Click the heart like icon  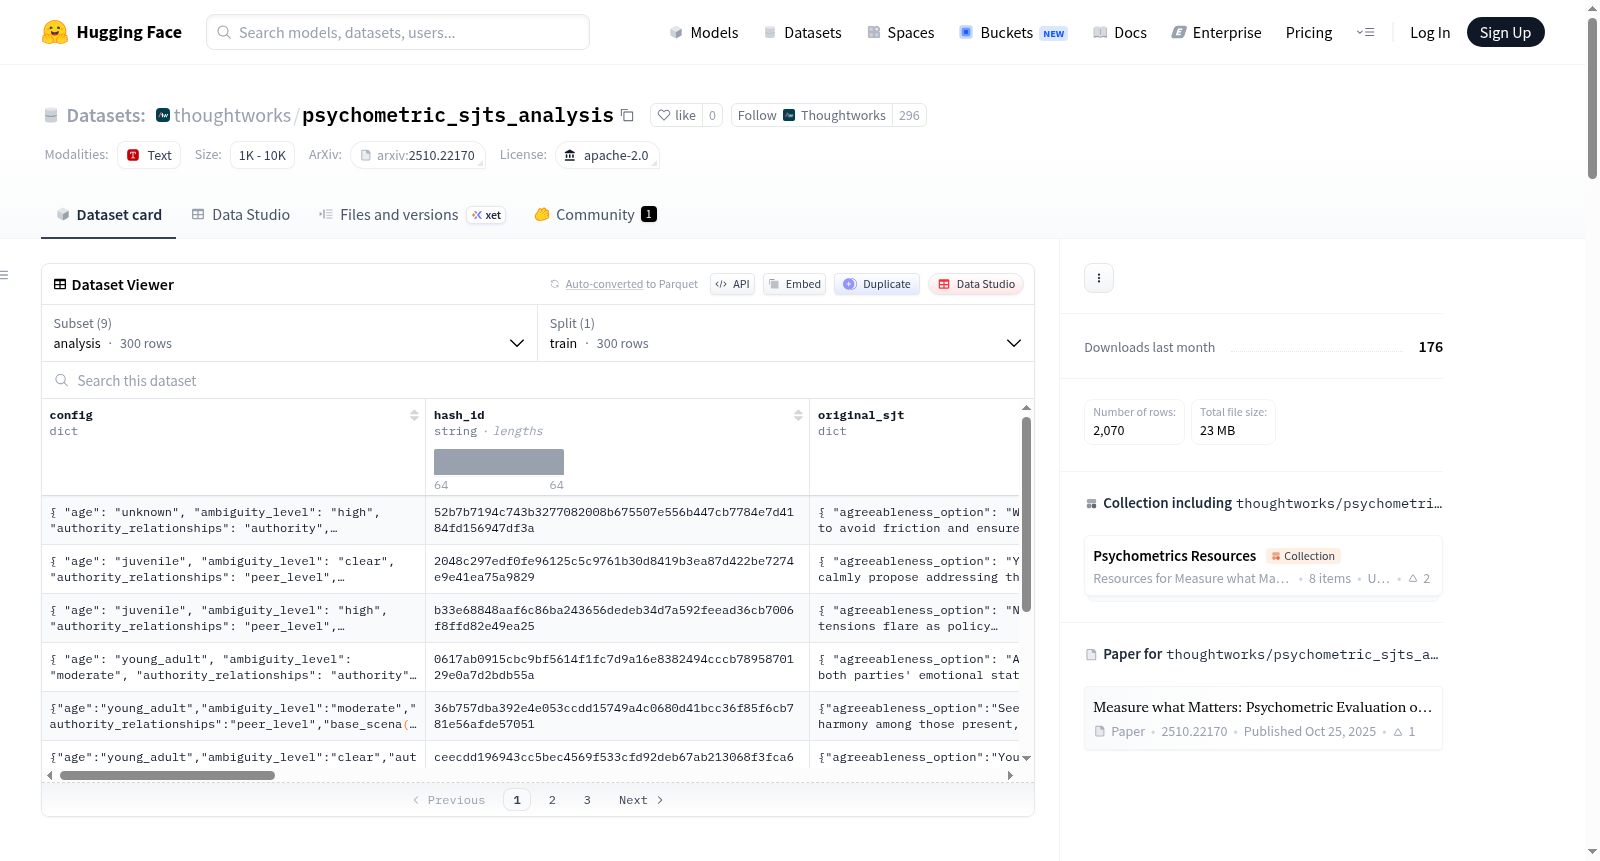click(664, 115)
